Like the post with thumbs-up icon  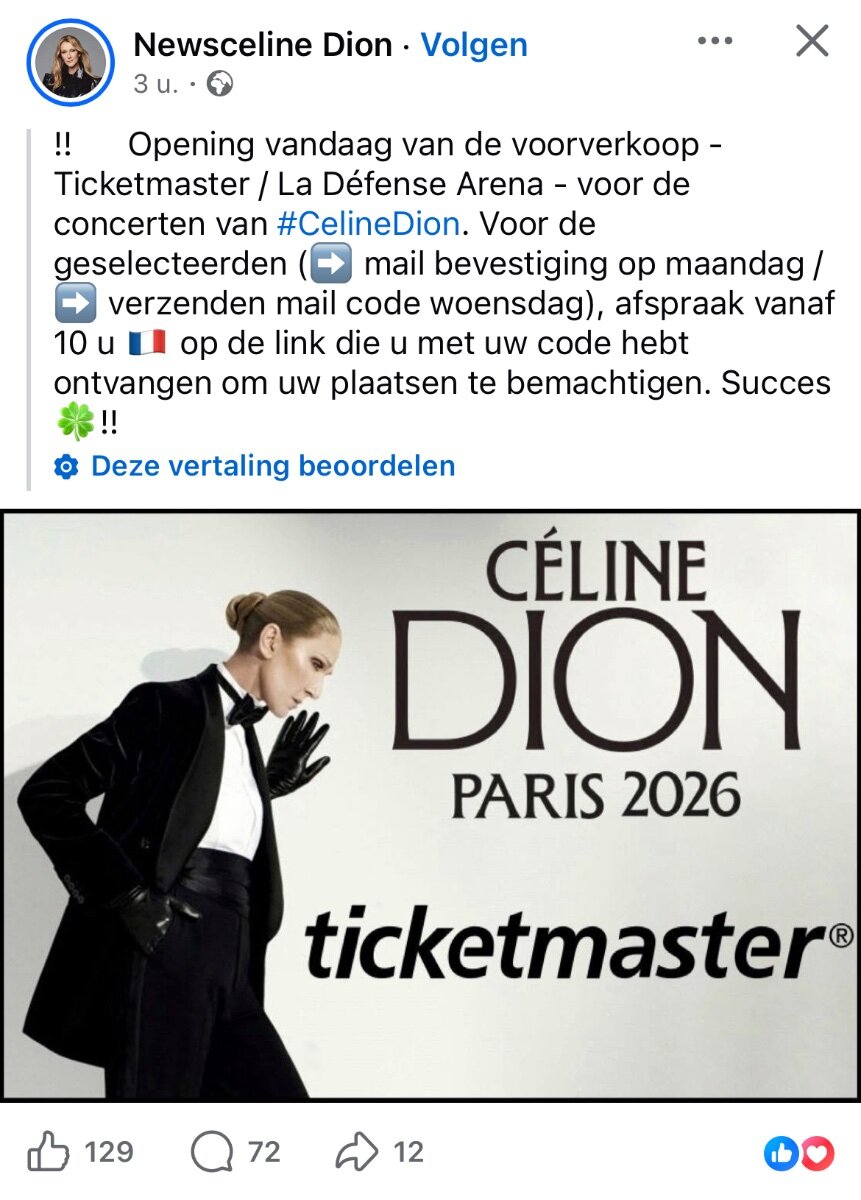(x=48, y=1153)
